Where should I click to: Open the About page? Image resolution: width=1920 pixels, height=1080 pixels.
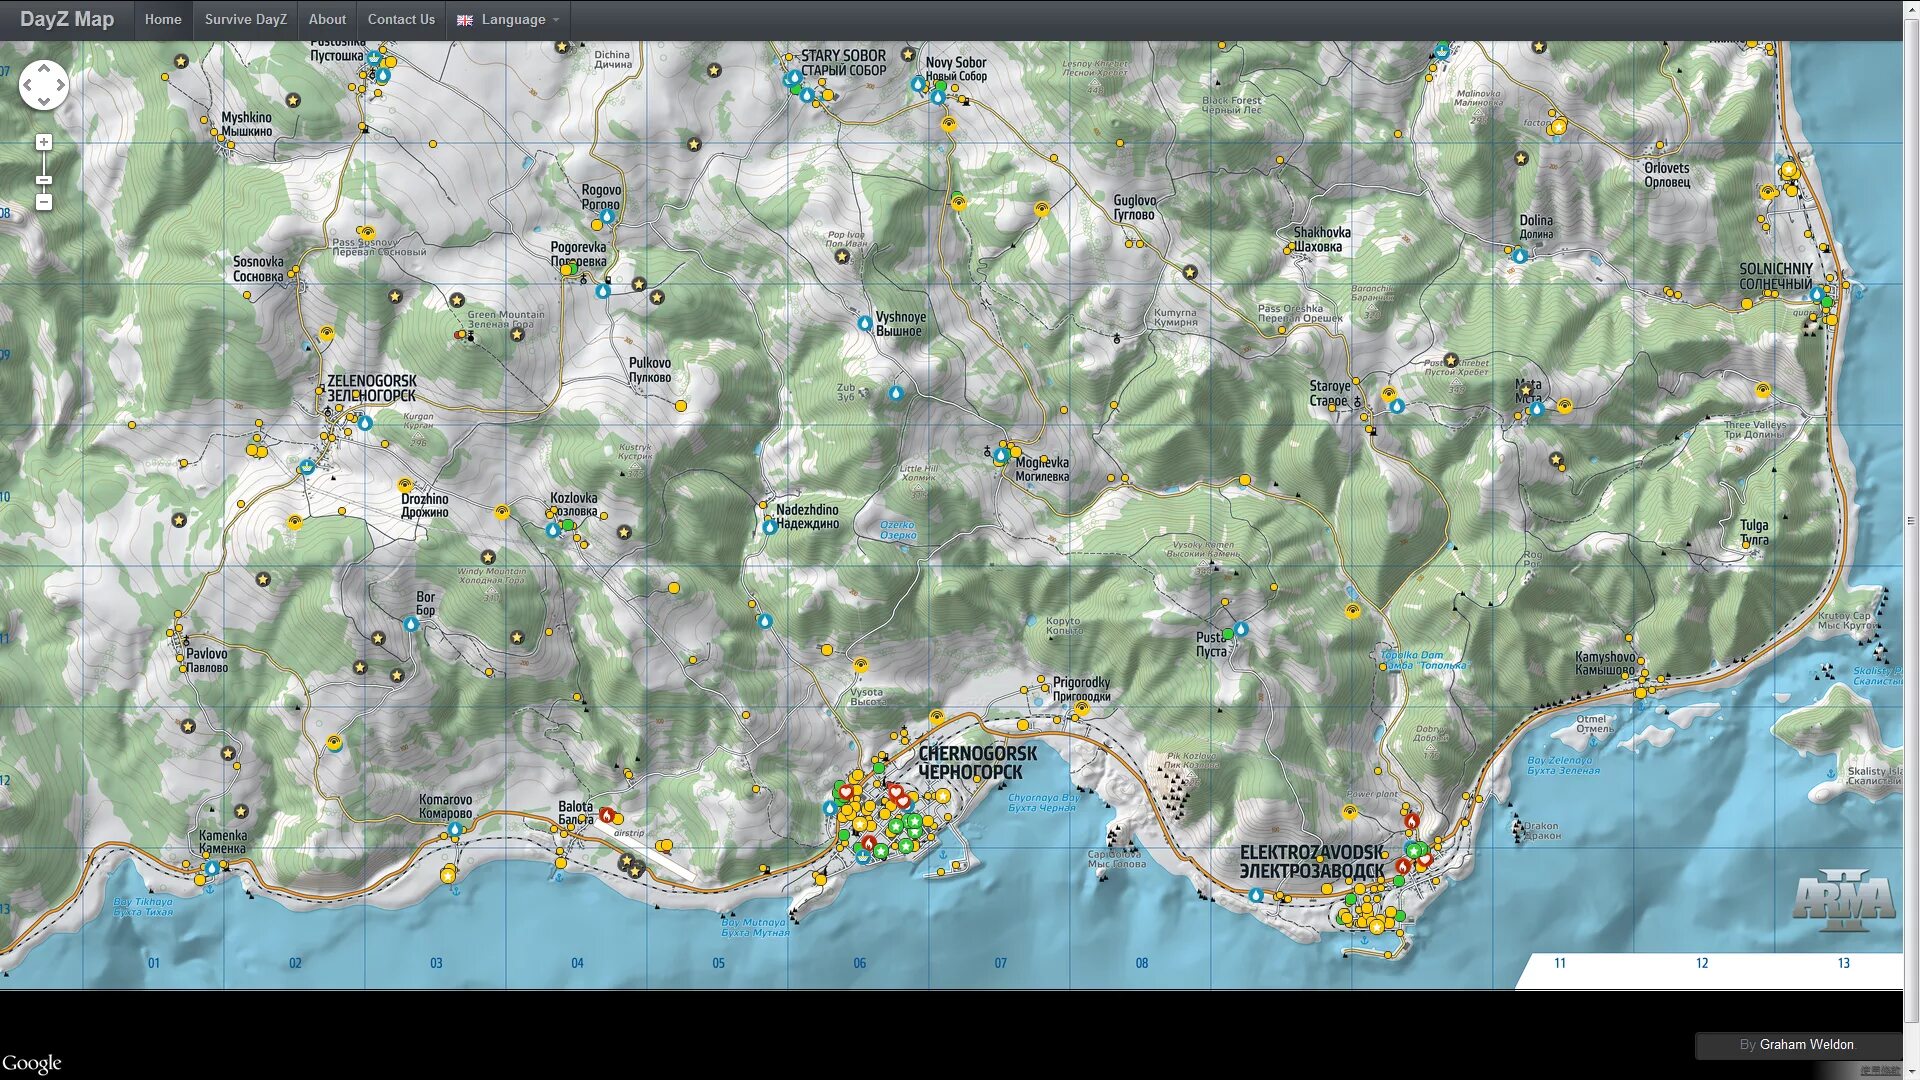327,19
